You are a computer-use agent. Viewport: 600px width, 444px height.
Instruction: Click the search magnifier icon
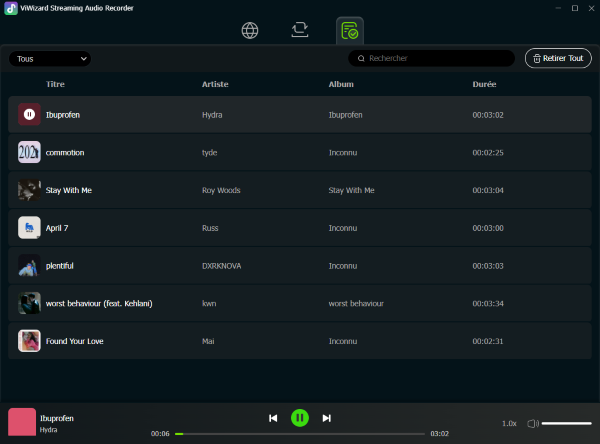point(361,59)
